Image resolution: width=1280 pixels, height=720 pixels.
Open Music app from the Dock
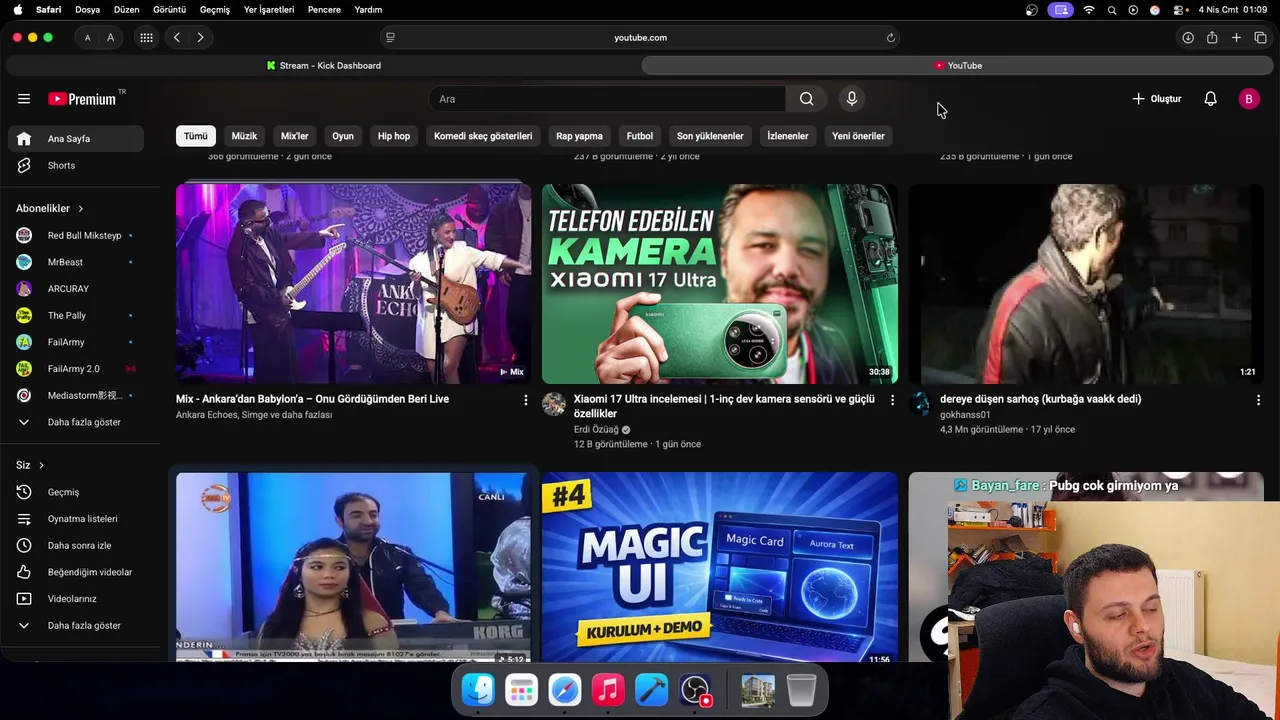pos(608,690)
